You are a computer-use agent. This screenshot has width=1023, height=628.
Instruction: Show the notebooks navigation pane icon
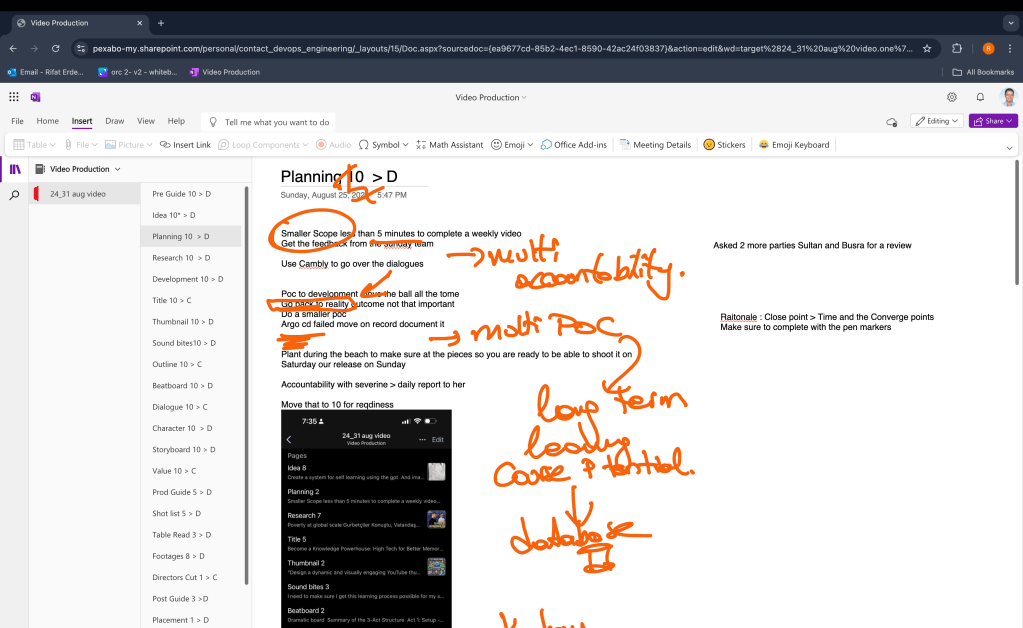pos(15,170)
